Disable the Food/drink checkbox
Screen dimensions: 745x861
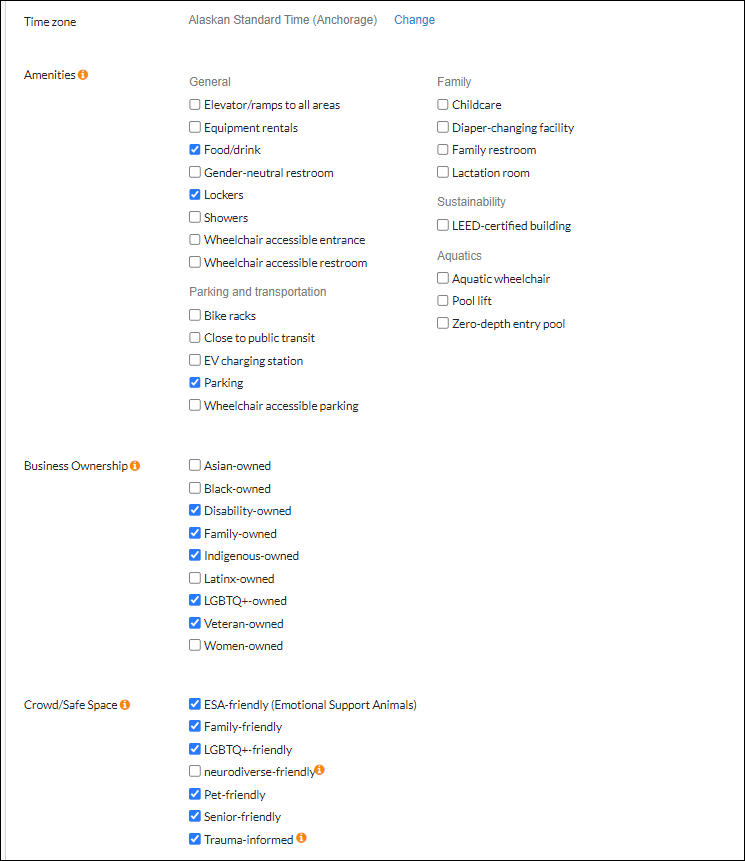[x=194, y=149]
